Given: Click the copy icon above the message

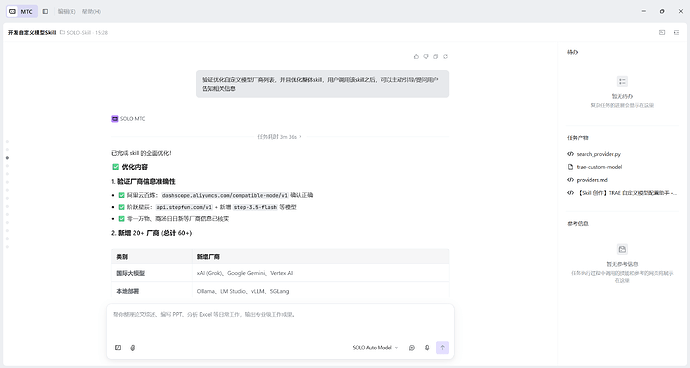Looking at the screenshot, I should coord(436,56).
